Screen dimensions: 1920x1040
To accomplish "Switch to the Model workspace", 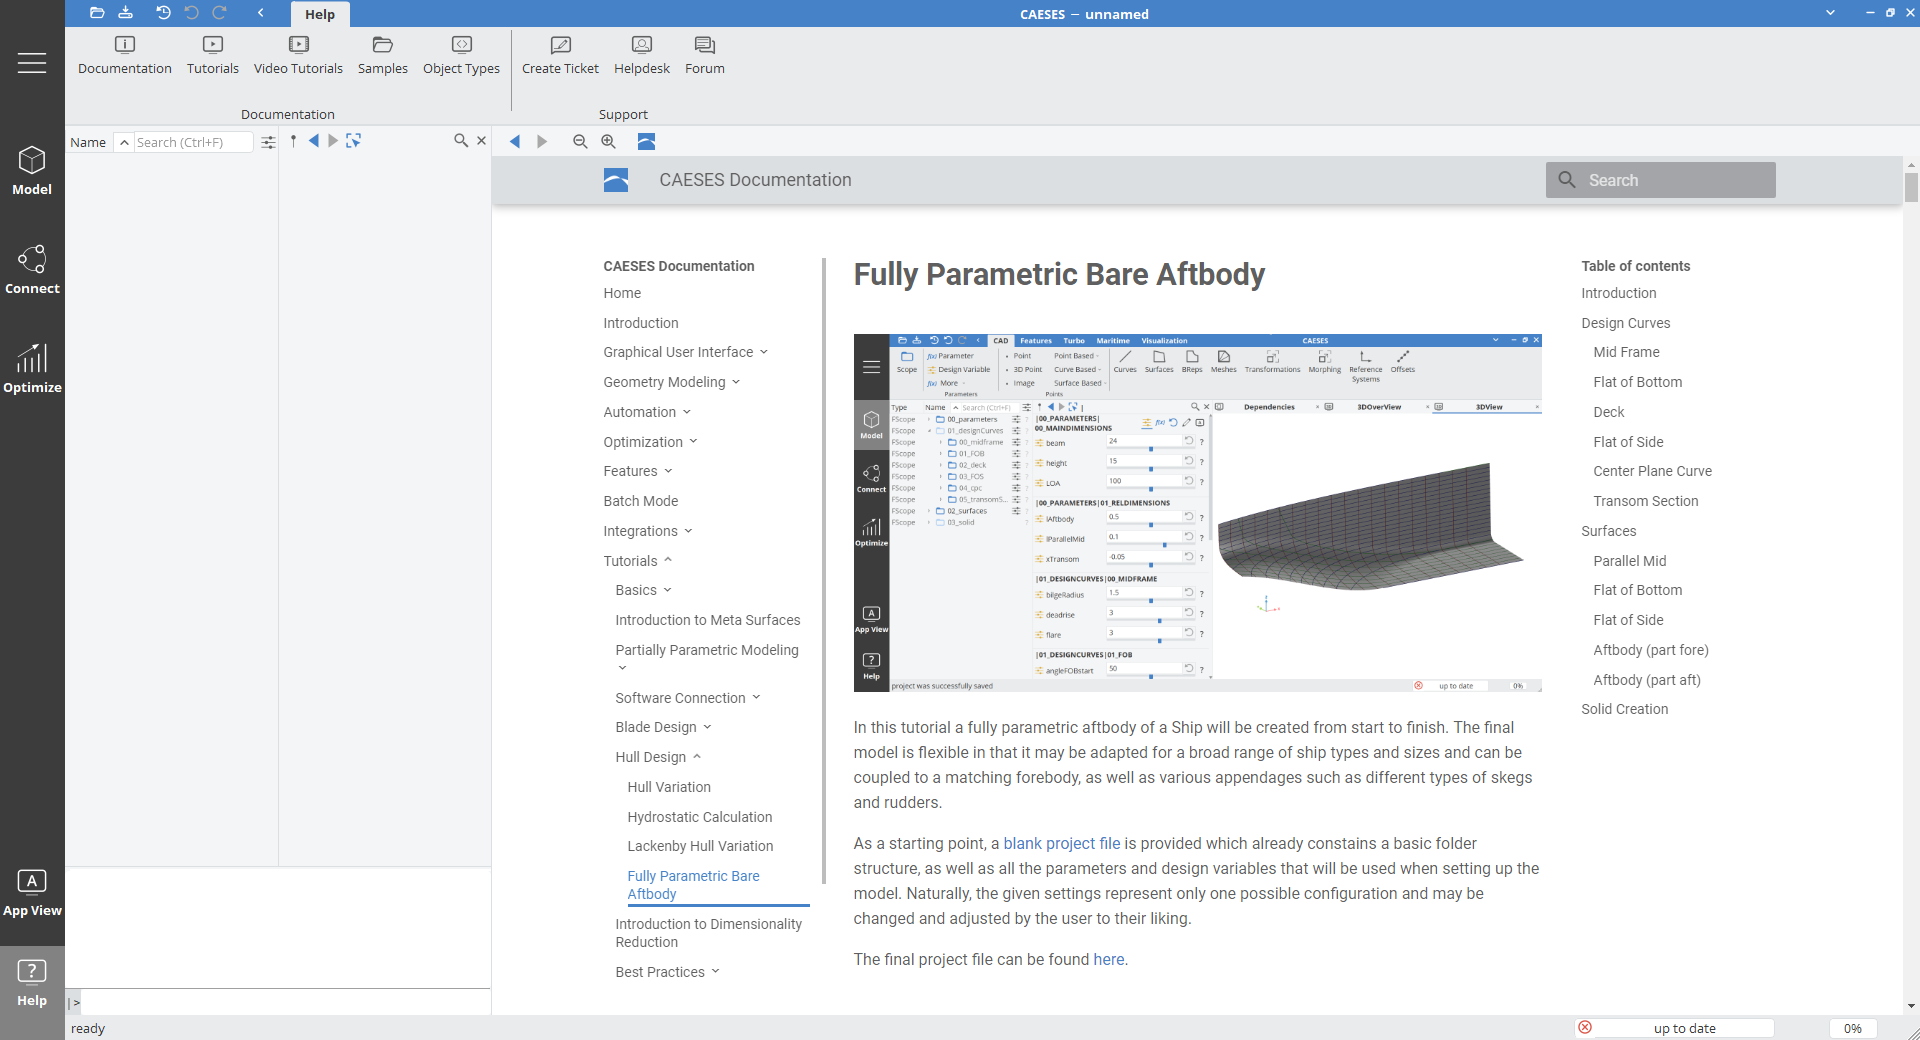I will 32,171.
